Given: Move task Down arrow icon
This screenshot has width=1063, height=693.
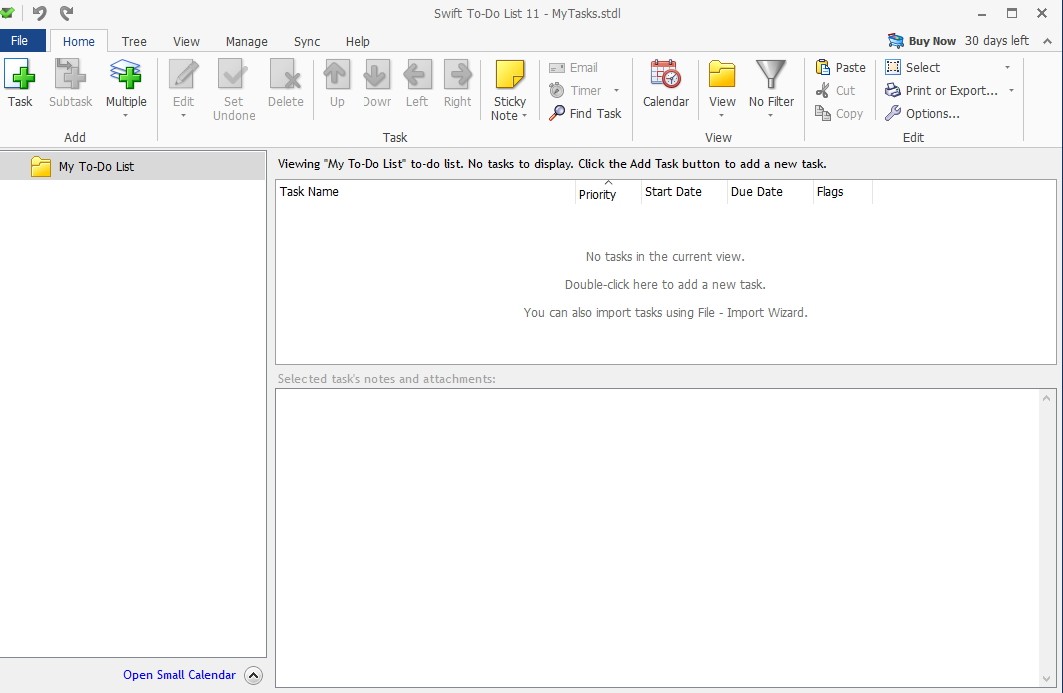Looking at the screenshot, I should (376, 74).
